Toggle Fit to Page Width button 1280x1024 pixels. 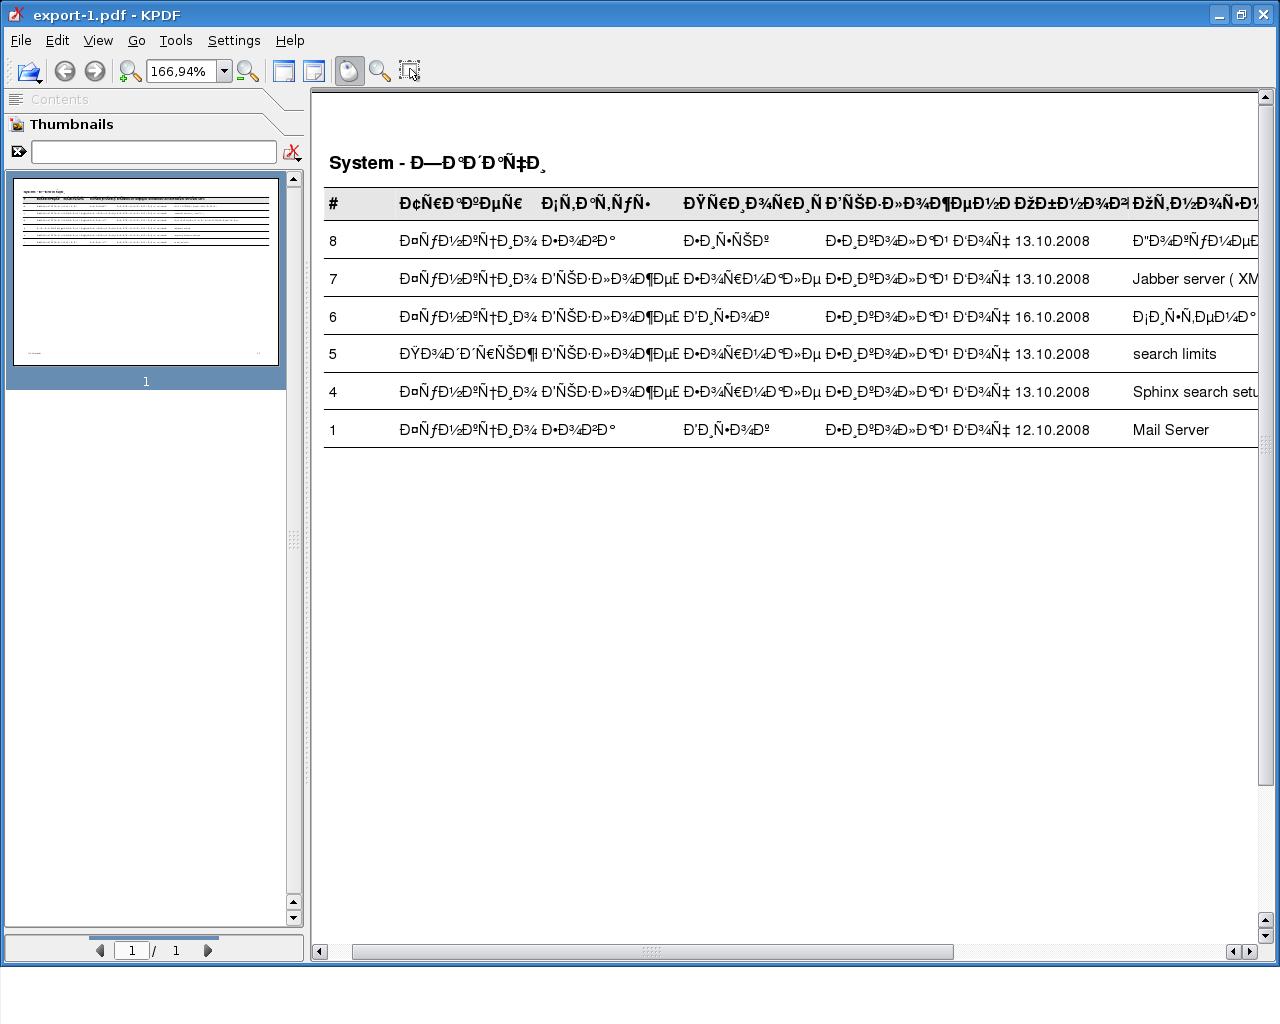284,71
